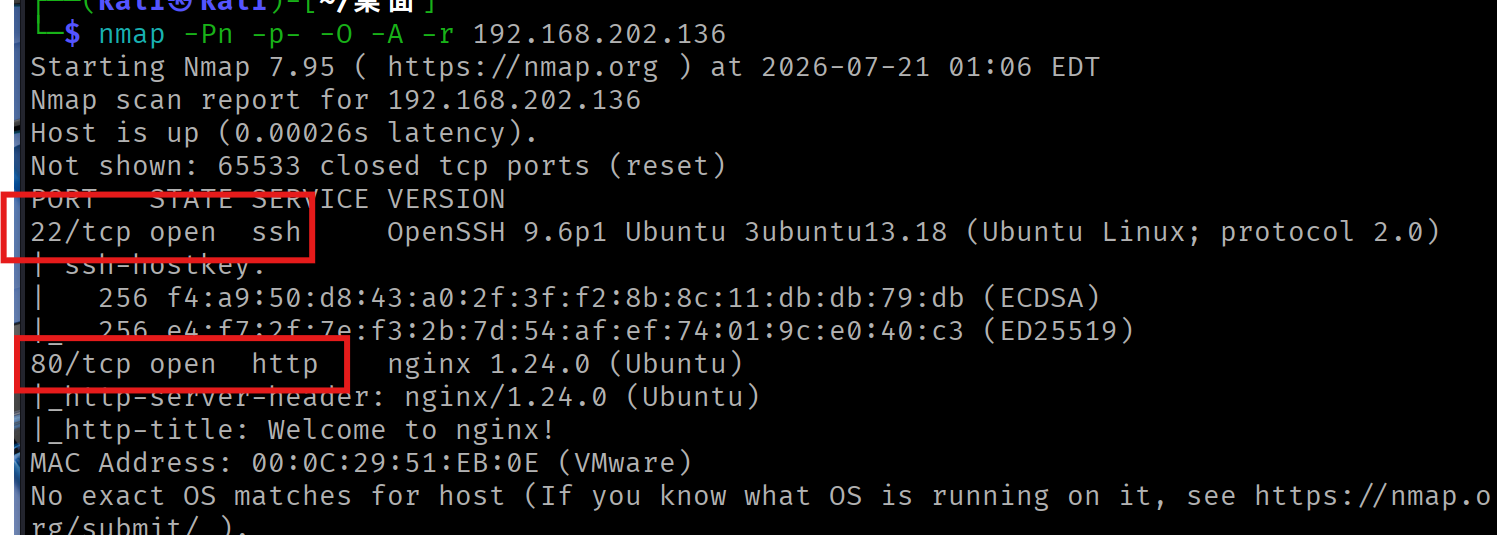Click the 80/tcp open http entry
The height and width of the screenshot is (535, 1497).
[x=175, y=364]
